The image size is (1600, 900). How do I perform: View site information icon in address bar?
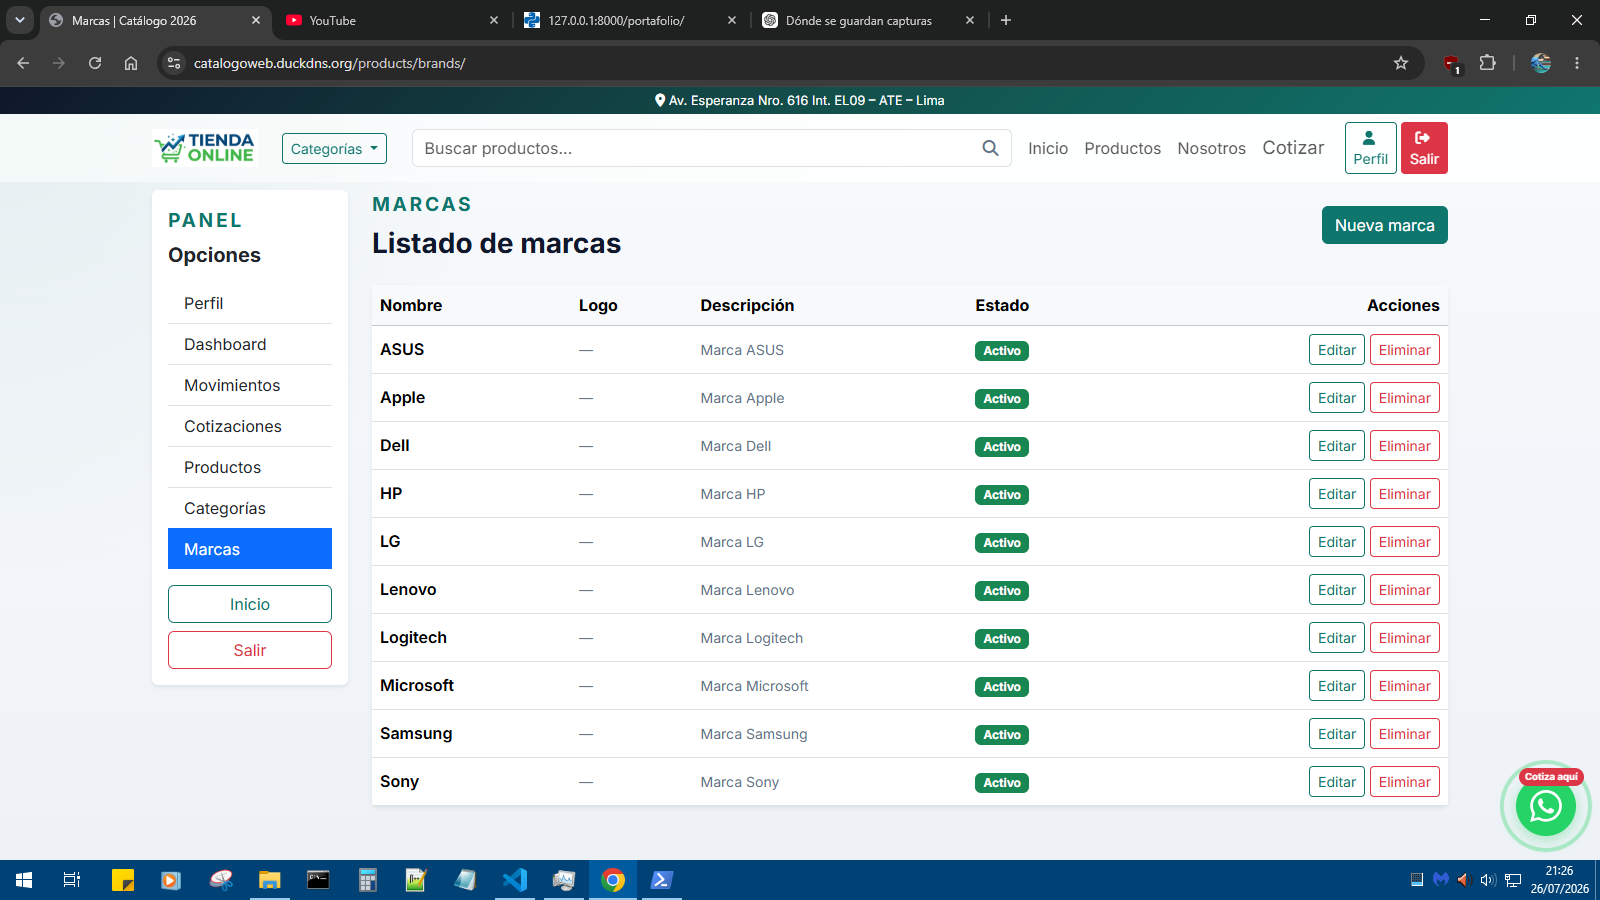coord(174,63)
